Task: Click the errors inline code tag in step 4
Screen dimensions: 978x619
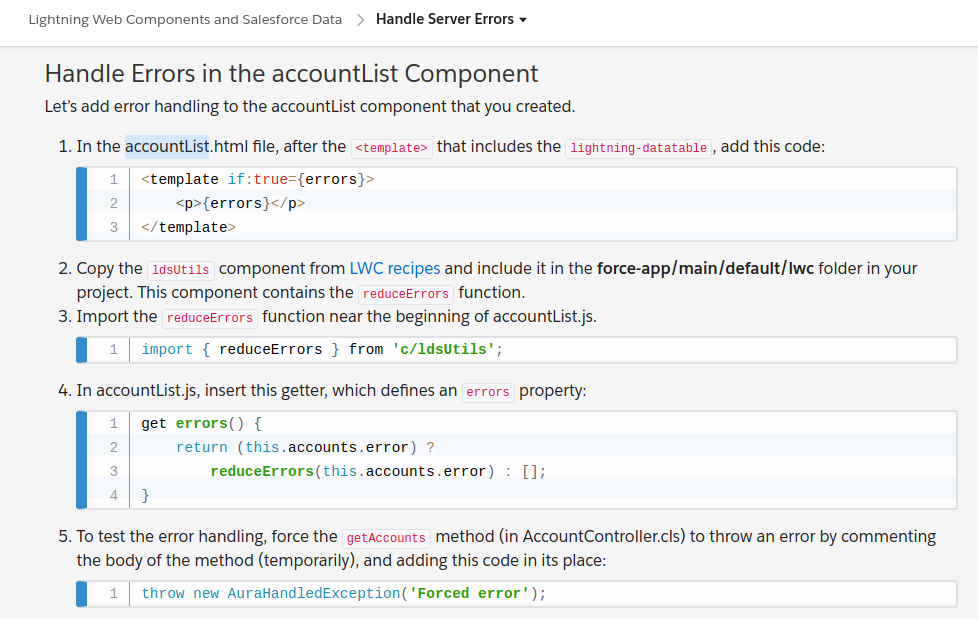Action: click(x=488, y=392)
